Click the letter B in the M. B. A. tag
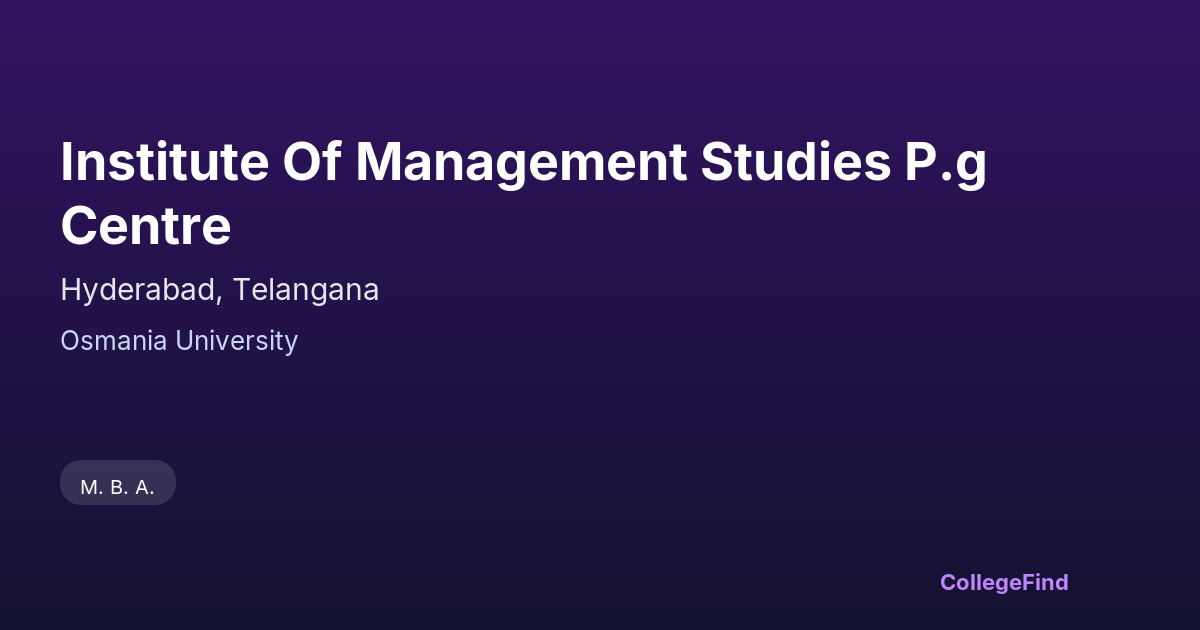The width and height of the screenshot is (1200, 630). [116, 487]
